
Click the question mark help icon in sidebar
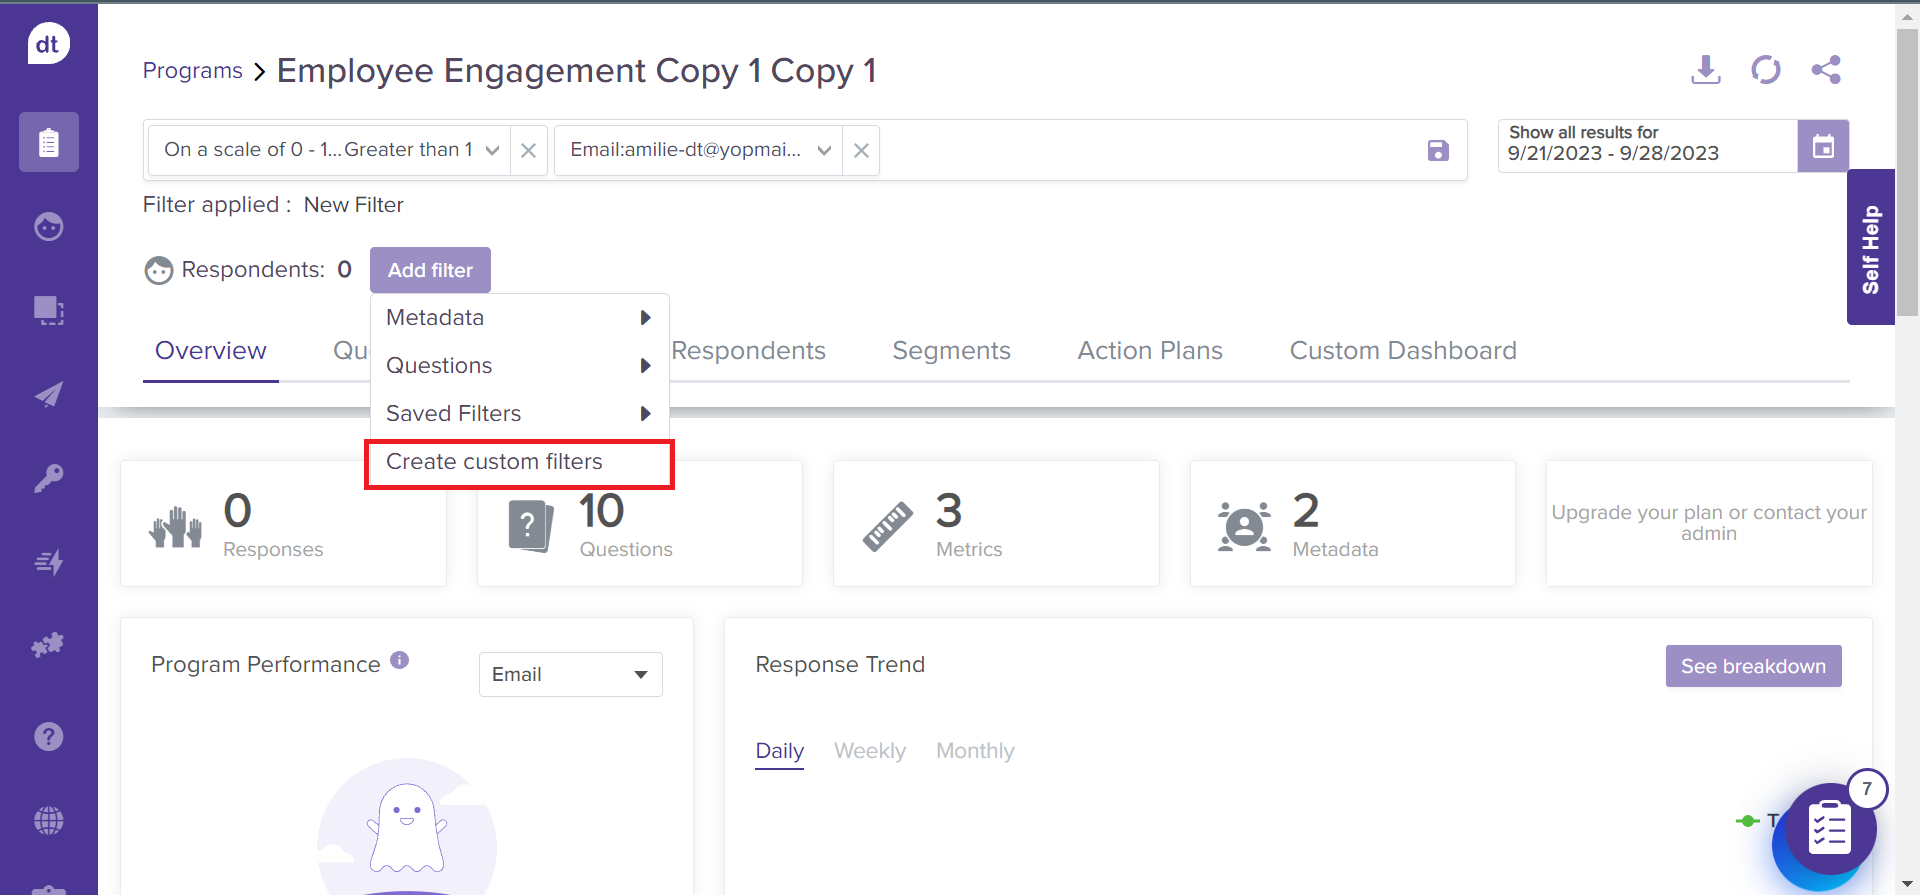[48, 737]
